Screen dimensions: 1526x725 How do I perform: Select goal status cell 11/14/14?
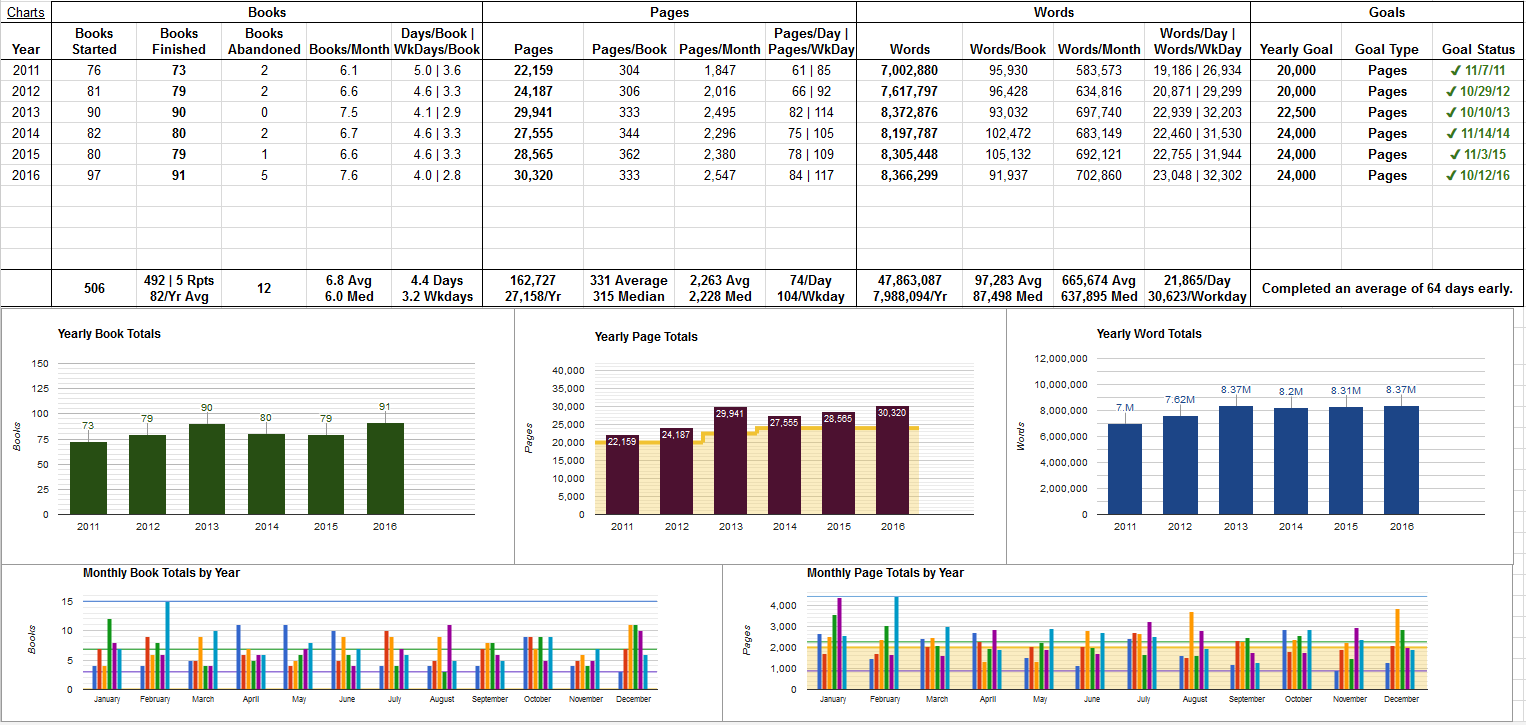click(1478, 133)
